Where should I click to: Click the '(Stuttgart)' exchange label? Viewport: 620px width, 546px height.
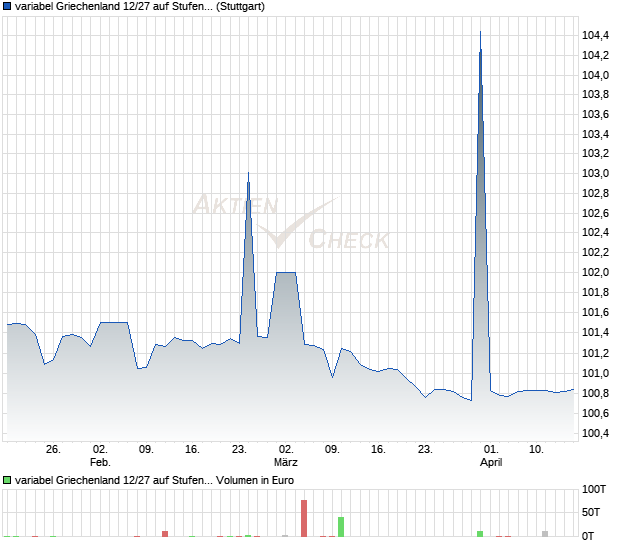point(240,6)
